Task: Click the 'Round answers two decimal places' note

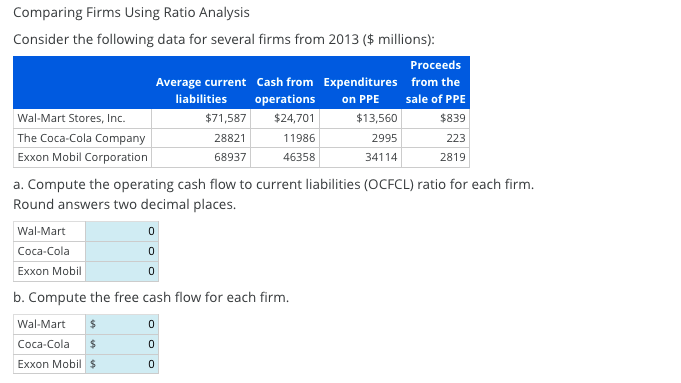Action: [125, 205]
